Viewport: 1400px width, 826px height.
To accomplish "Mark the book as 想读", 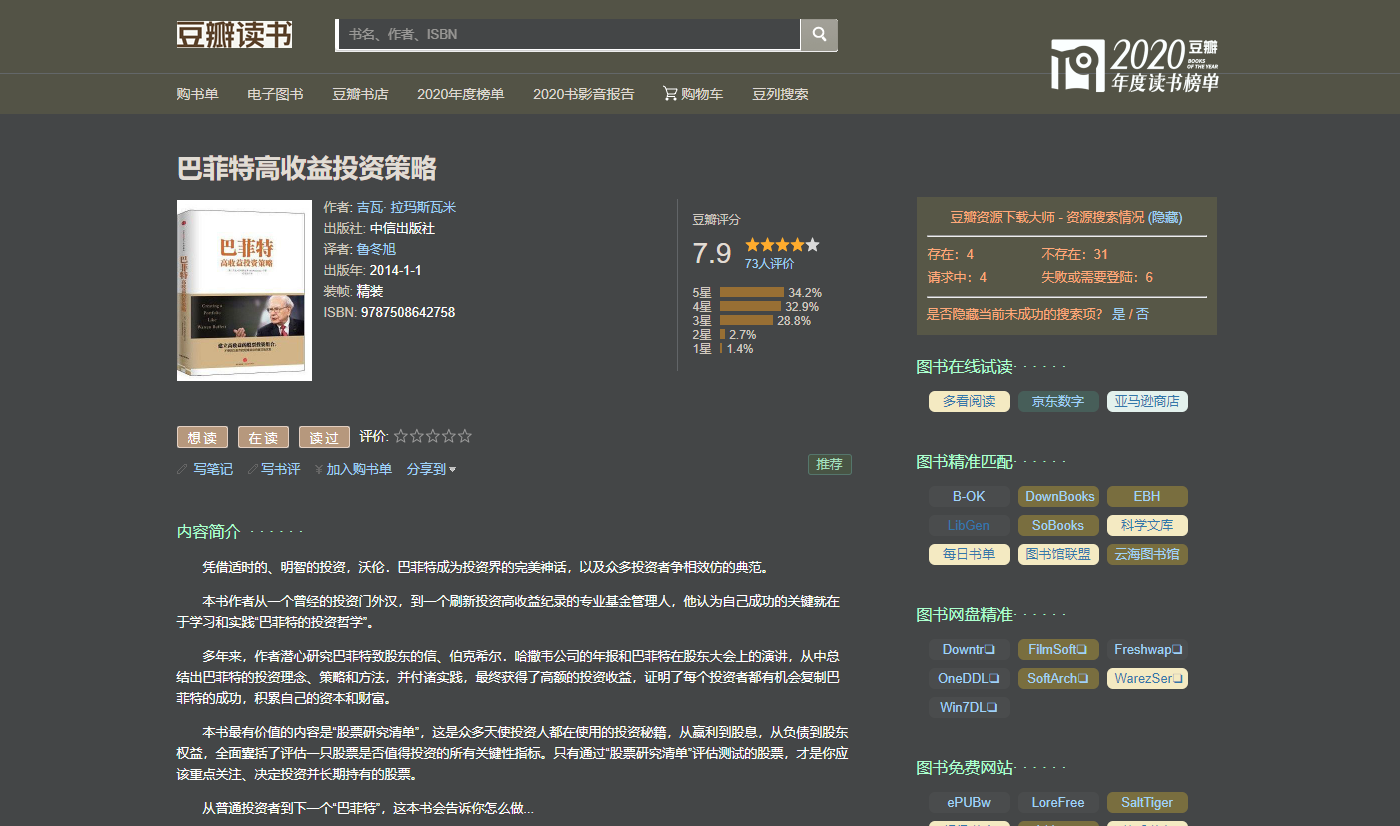I will 202,437.
